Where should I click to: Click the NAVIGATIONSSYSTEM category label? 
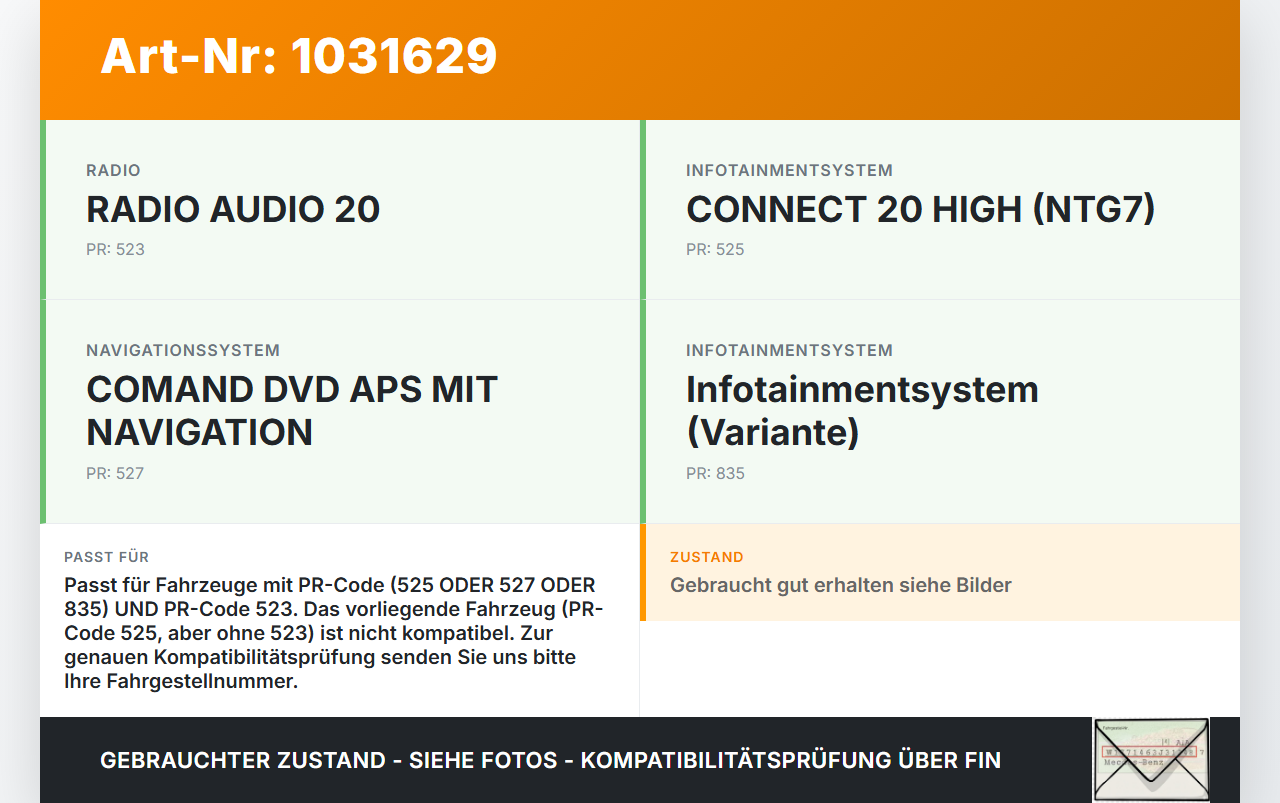pyautogui.click(x=183, y=351)
